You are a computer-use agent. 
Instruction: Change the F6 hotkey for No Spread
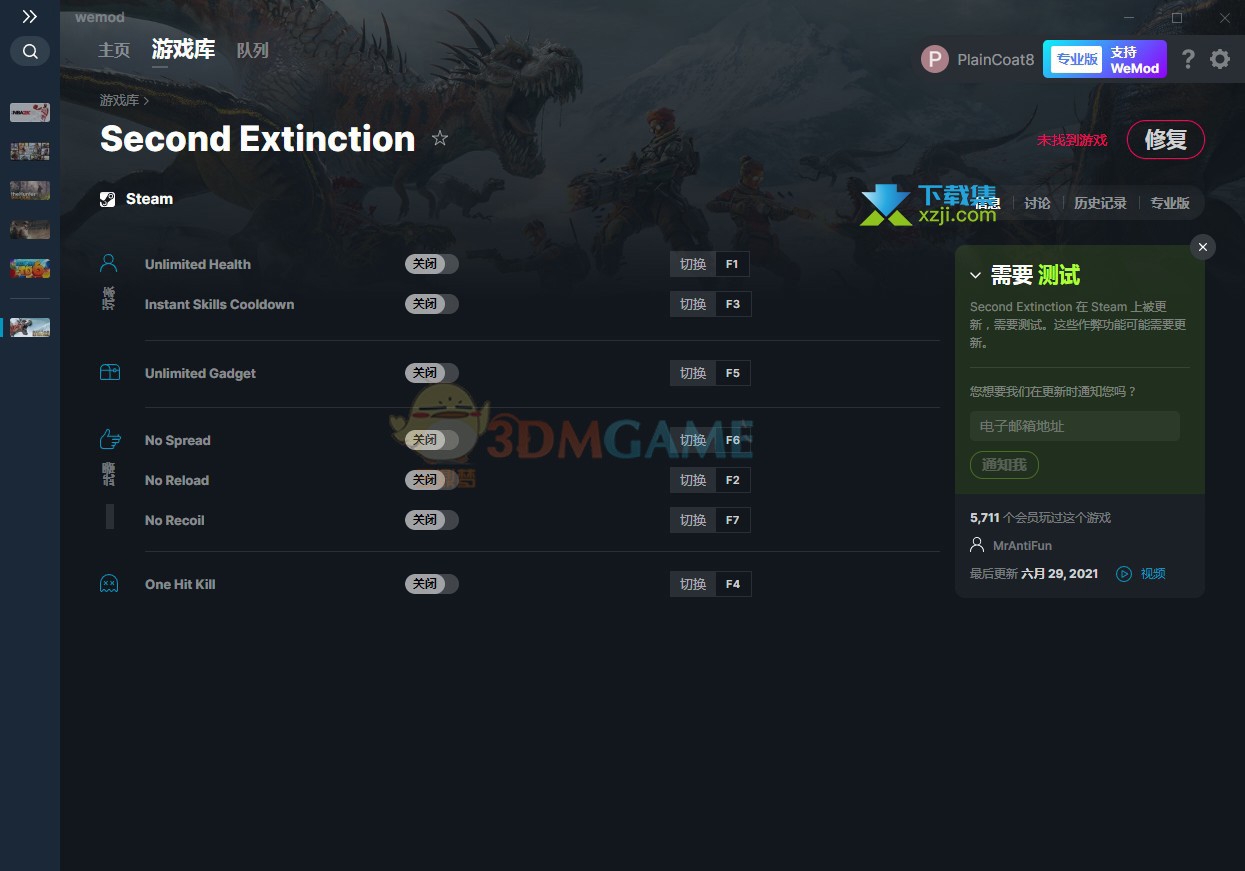tap(732, 440)
